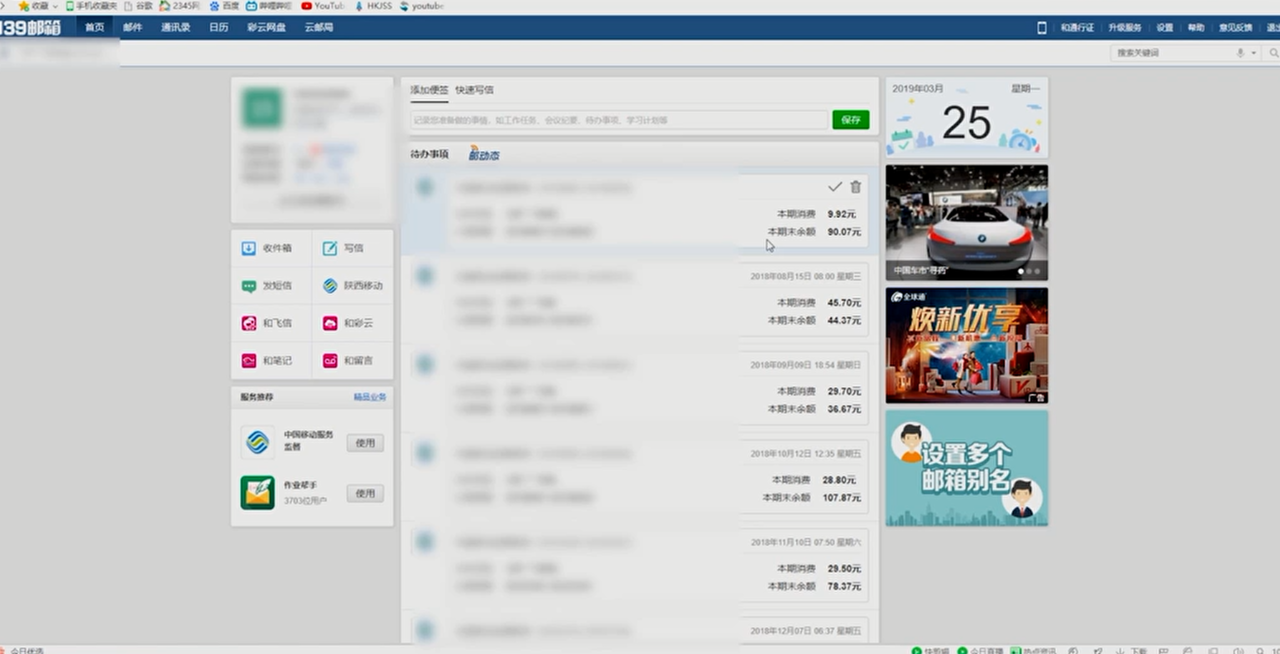
Task: Open the 焕新优享 advertisement banner
Action: (x=966, y=345)
